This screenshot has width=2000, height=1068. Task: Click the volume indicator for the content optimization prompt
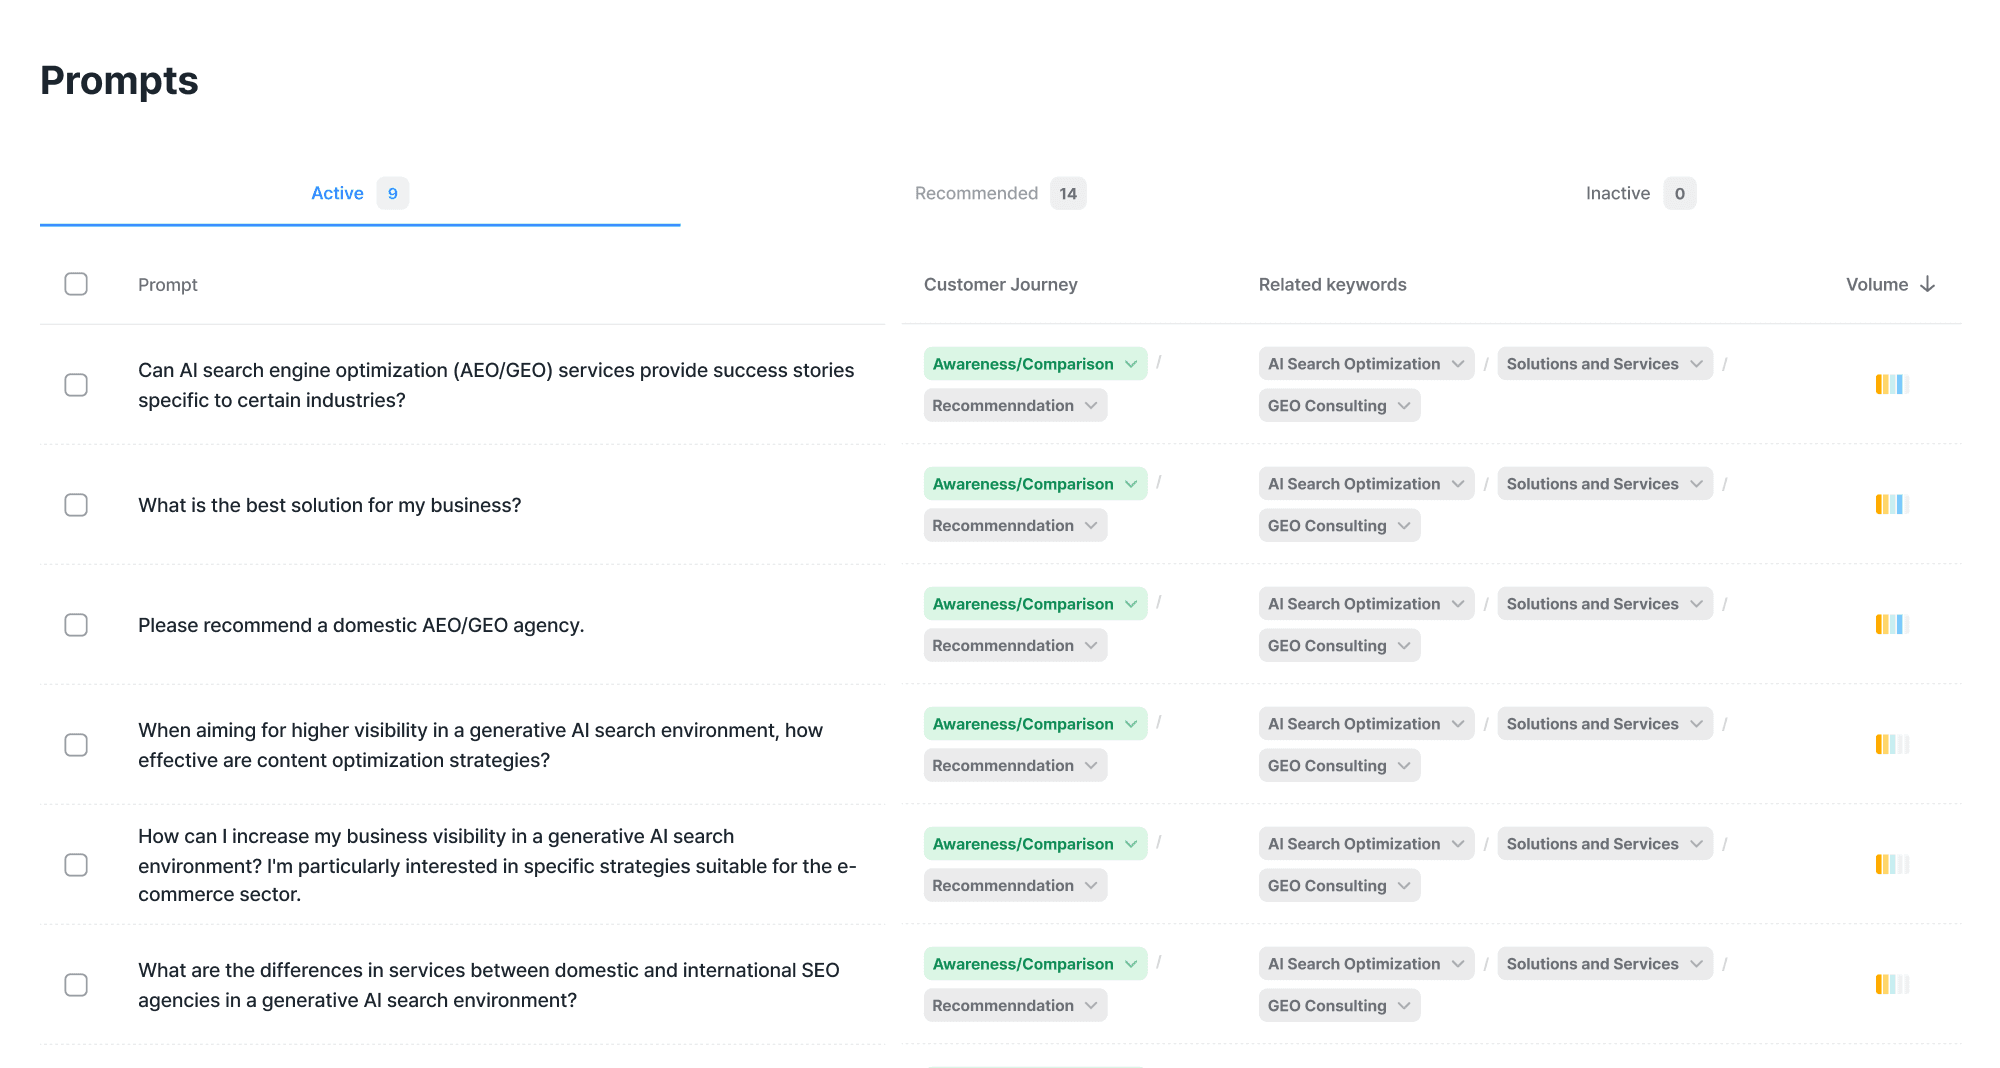pos(1891,744)
